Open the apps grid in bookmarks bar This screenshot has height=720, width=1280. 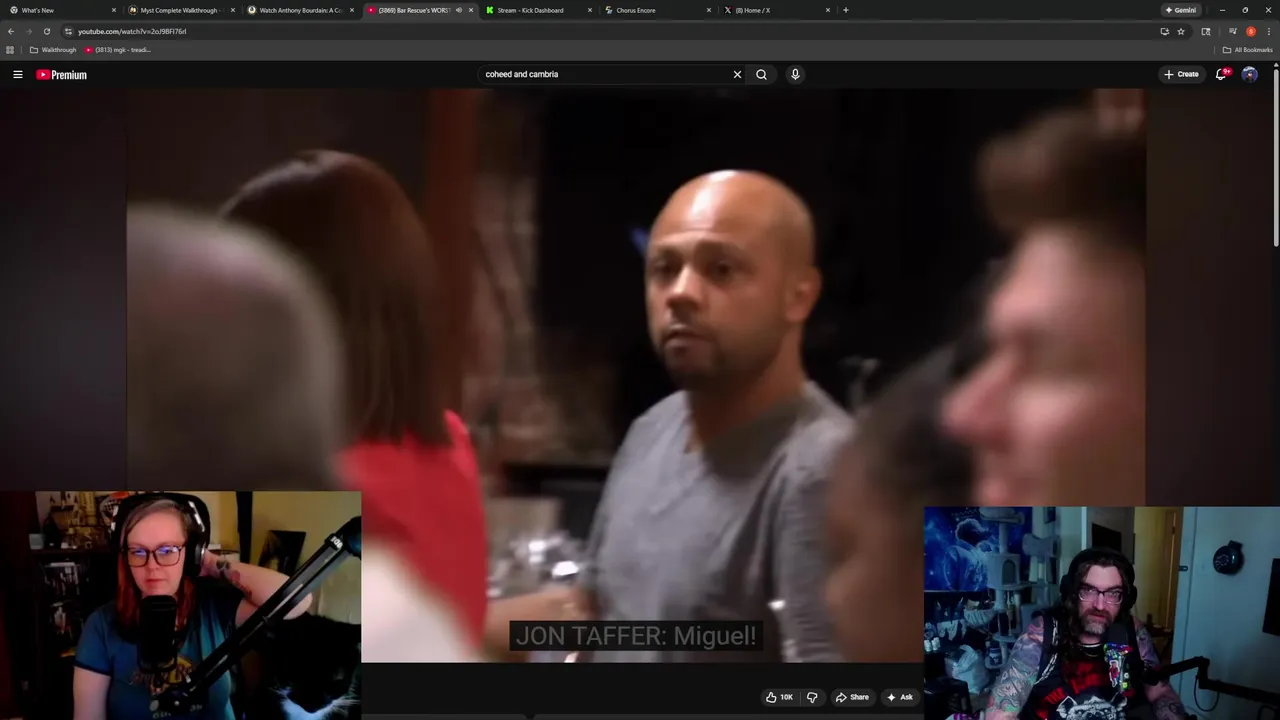click(10, 50)
